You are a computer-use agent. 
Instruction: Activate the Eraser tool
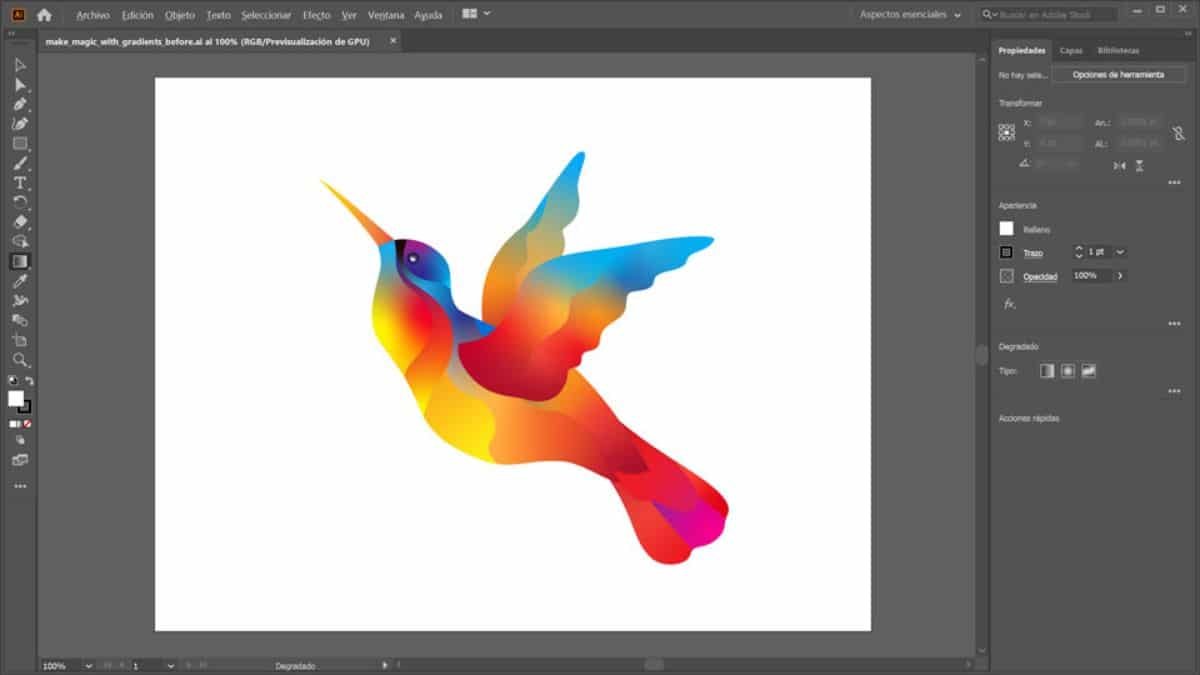click(20, 222)
